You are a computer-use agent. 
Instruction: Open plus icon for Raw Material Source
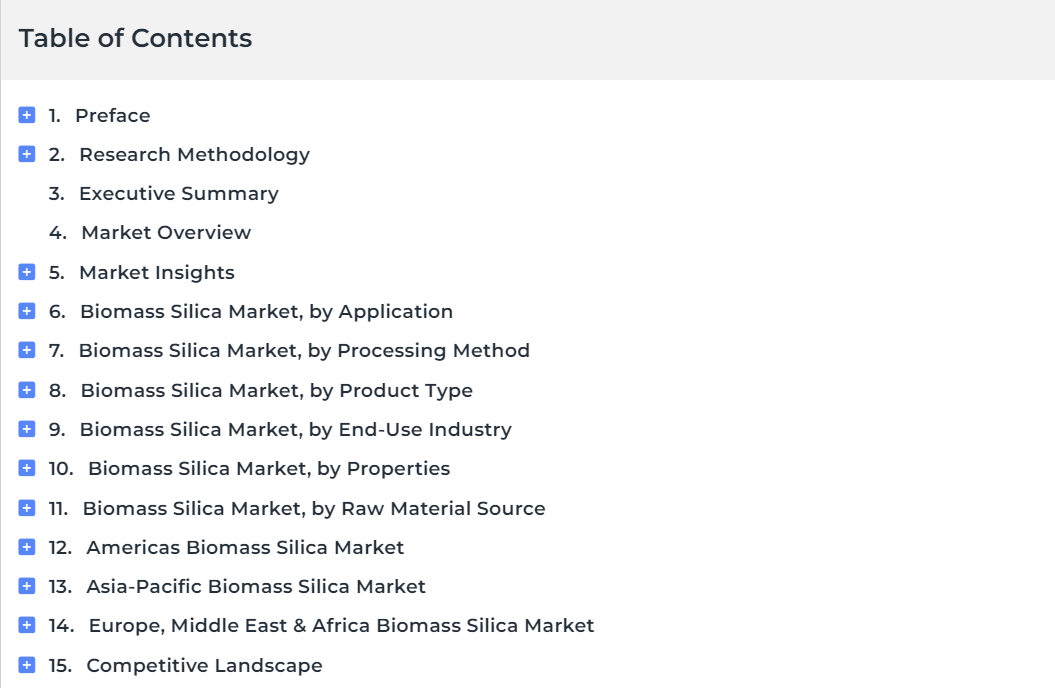coord(27,508)
